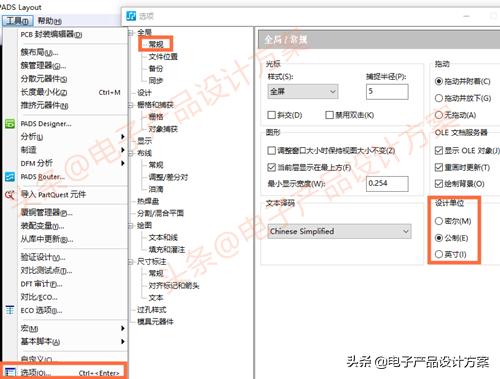Select 分割/混合平面 in options tree
Screen dimensions: 500x379
coord(161,213)
